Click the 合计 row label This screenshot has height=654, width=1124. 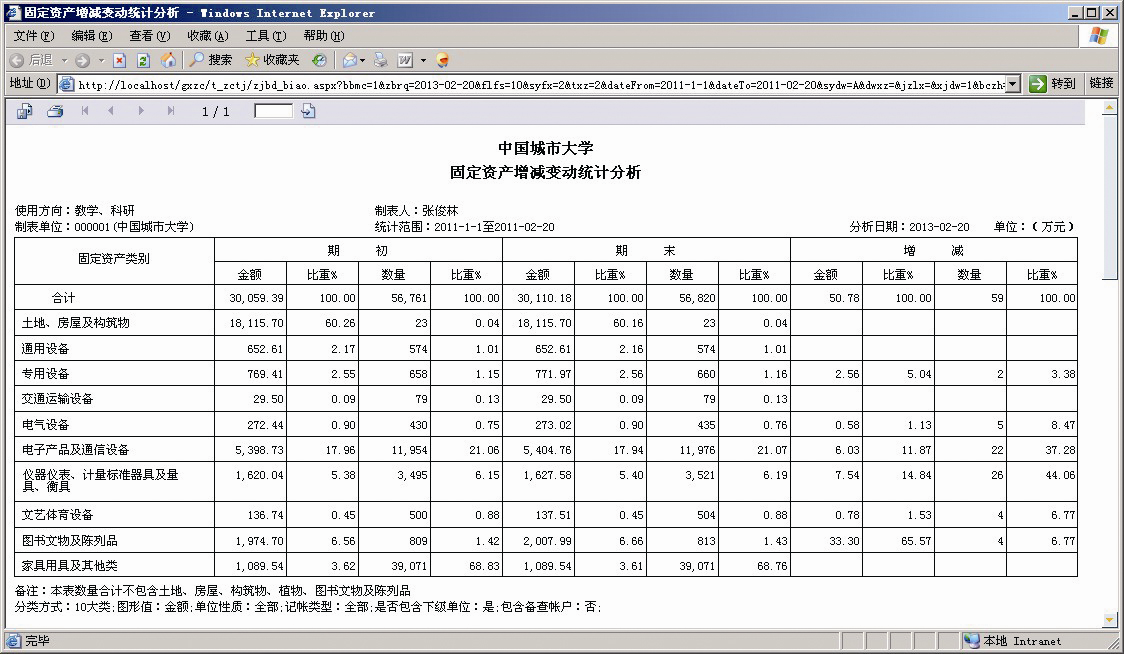pos(63,298)
